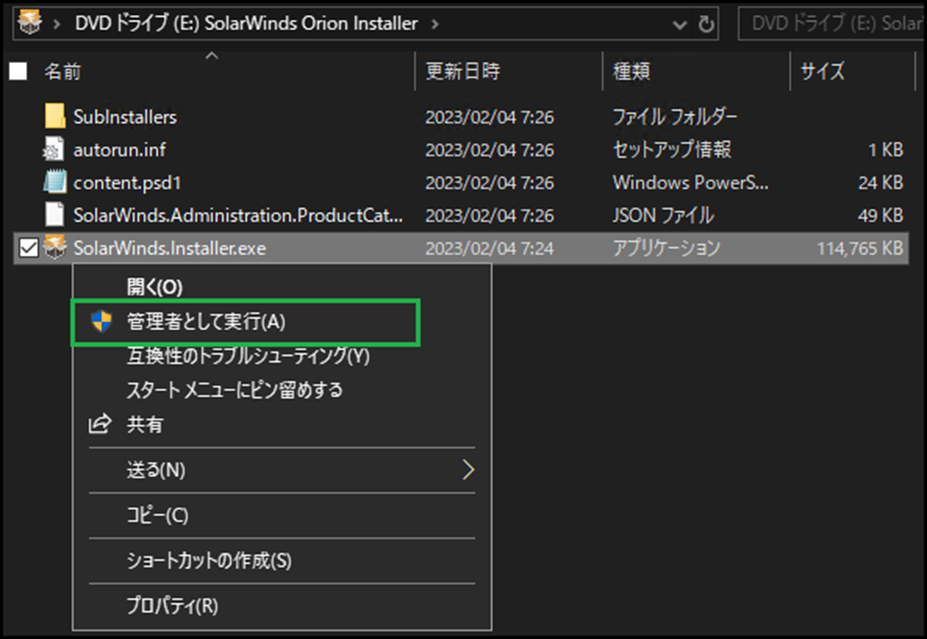Click the 1 KB size value
Viewport: 927px width, 639px height.
pyautogui.click(x=886, y=150)
